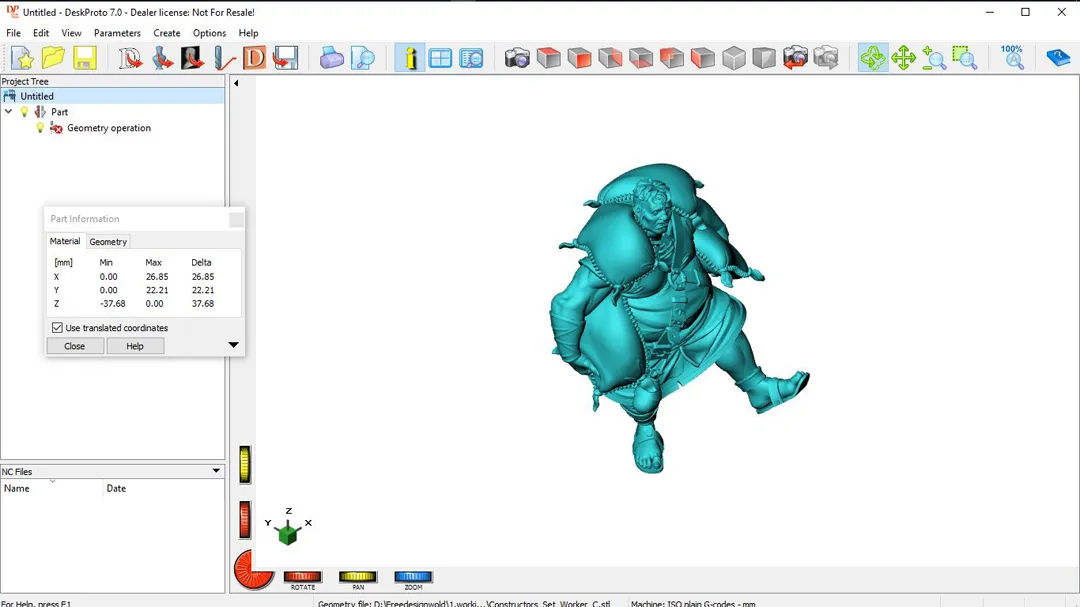Click the yellow PAN thumbwheel
Image resolution: width=1080 pixels, height=607 pixels.
[357, 577]
